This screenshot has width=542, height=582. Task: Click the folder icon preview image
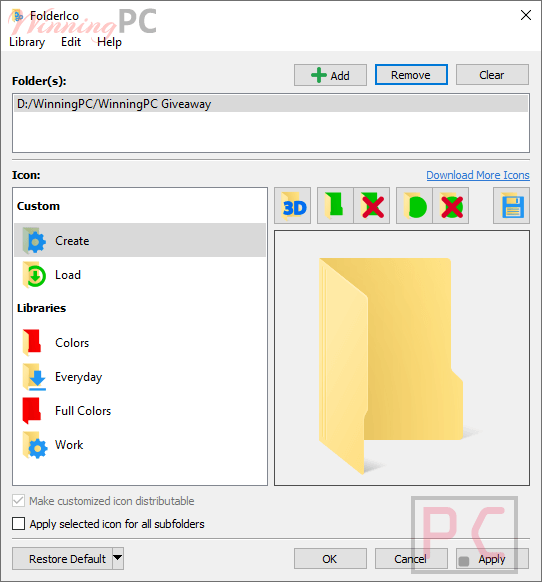click(402, 358)
